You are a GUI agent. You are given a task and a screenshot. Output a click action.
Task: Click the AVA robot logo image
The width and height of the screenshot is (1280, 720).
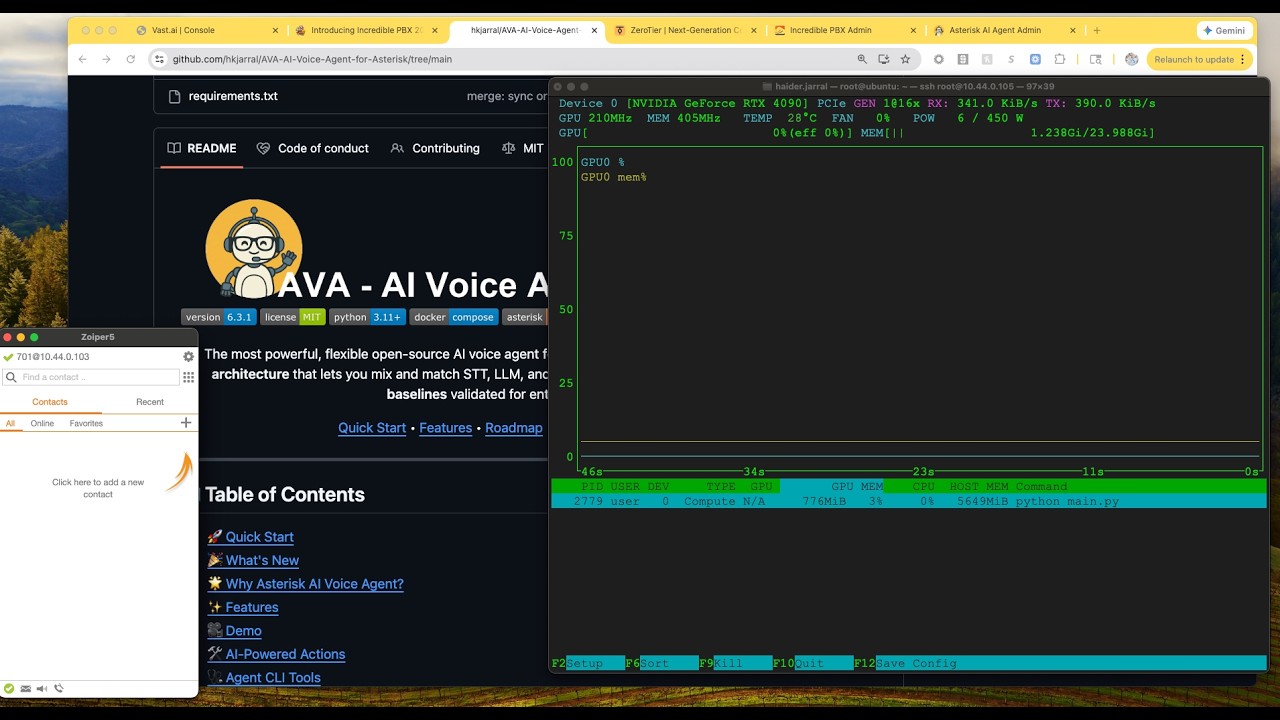254,248
